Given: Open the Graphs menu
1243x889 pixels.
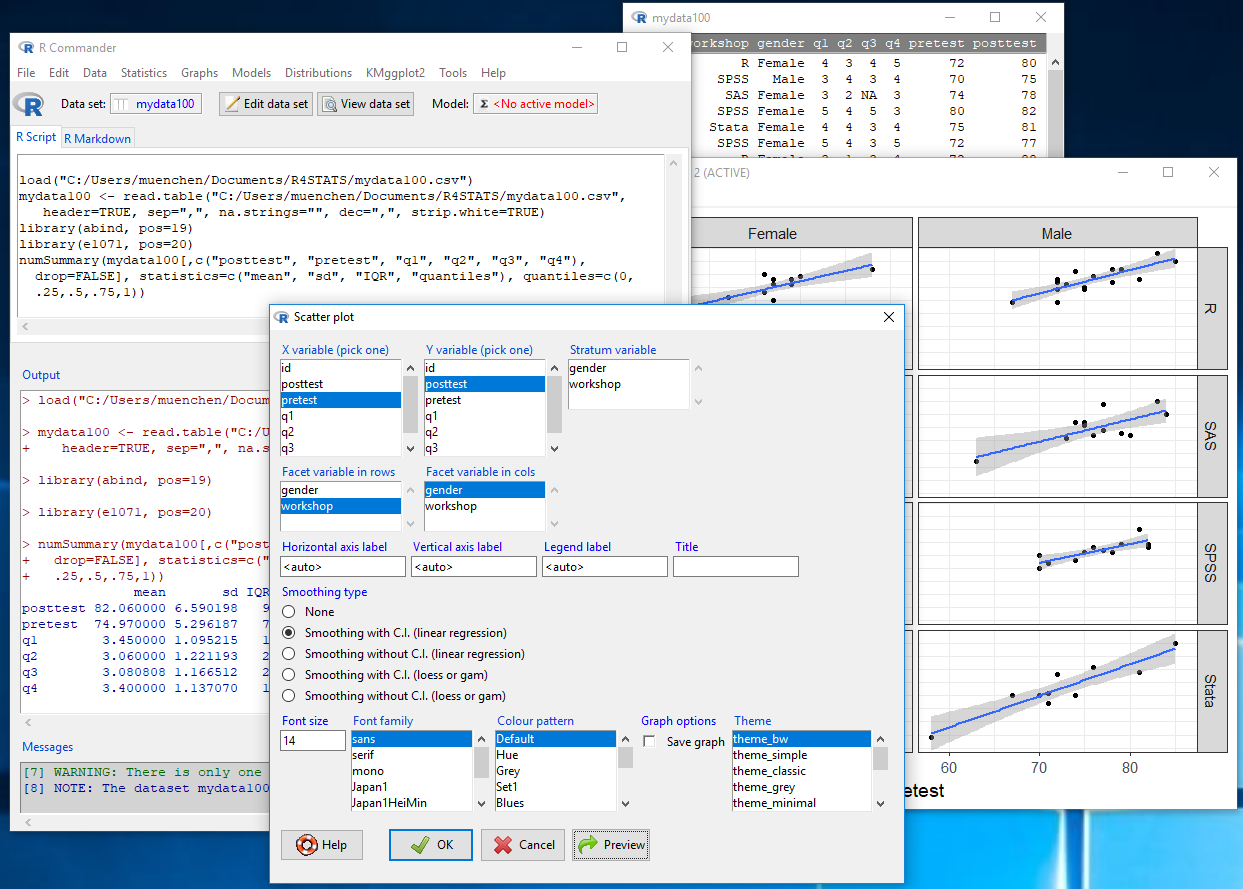Looking at the screenshot, I should (x=199, y=72).
